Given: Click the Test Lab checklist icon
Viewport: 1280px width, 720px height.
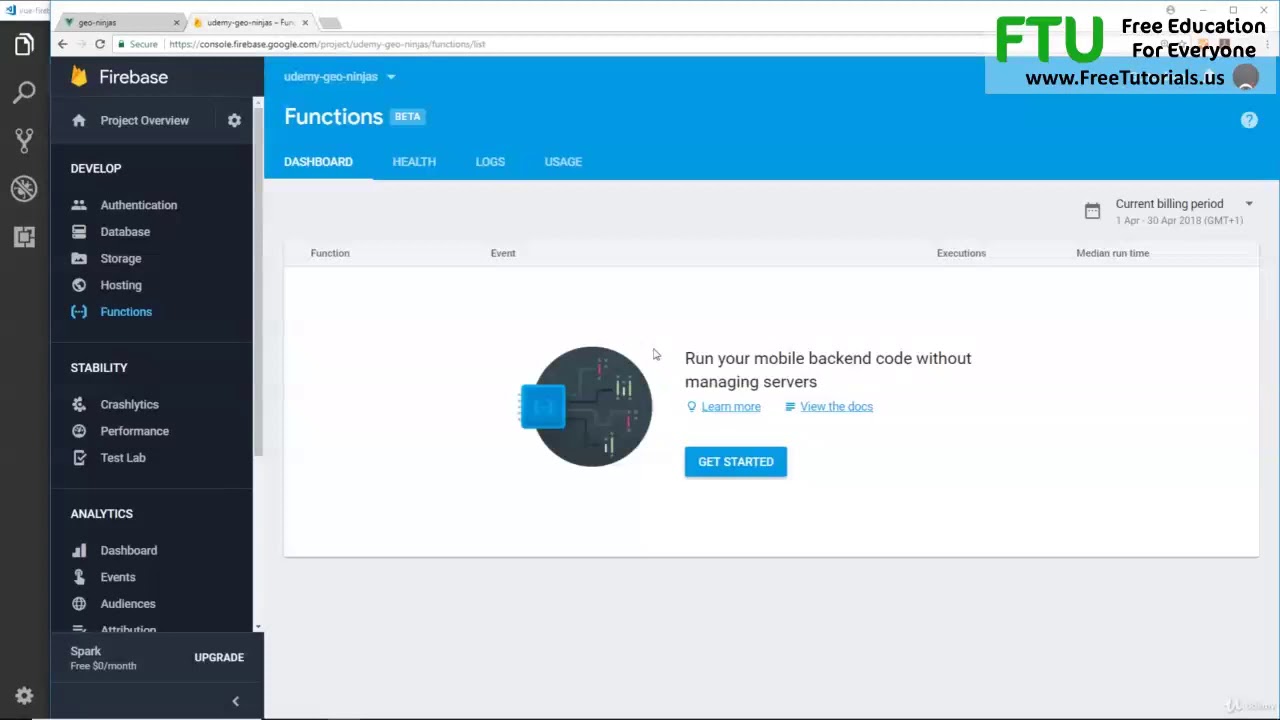Looking at the screenshot, I should [x=79, y=458].
